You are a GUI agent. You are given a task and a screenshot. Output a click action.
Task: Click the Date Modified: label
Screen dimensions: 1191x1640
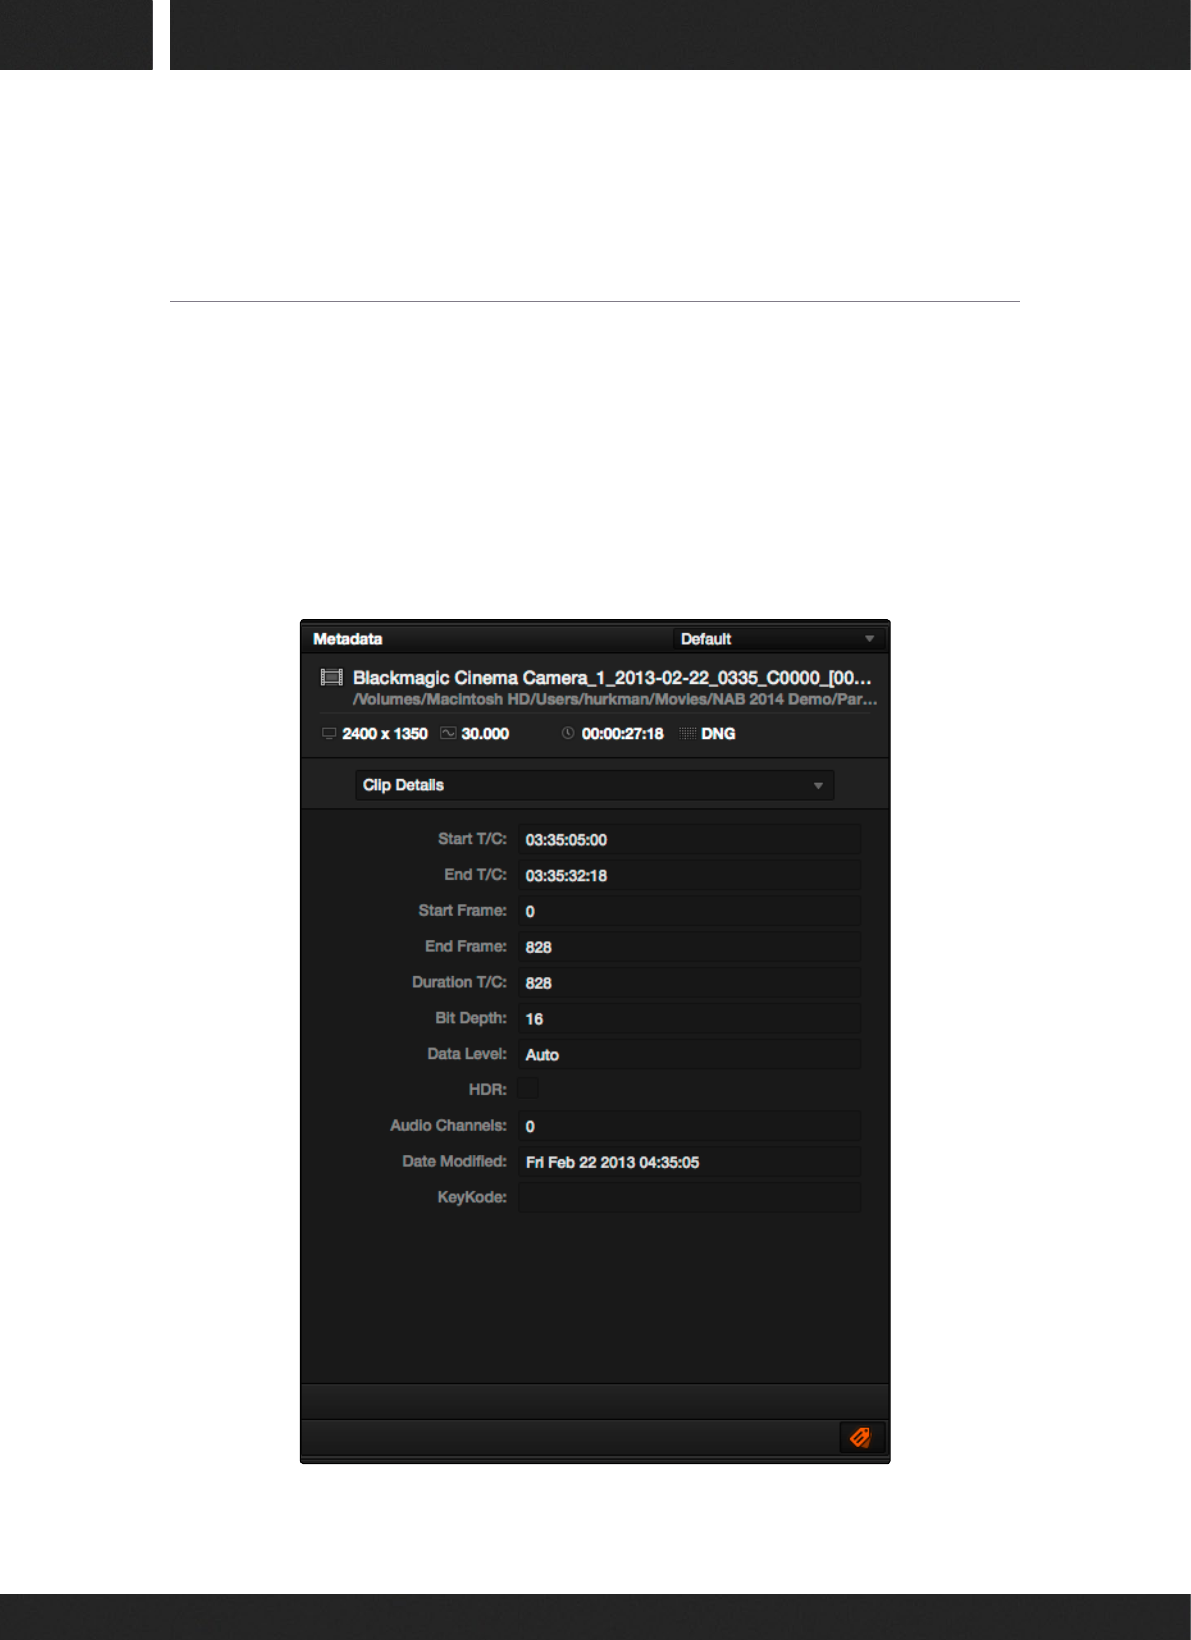click(454, 1162)
